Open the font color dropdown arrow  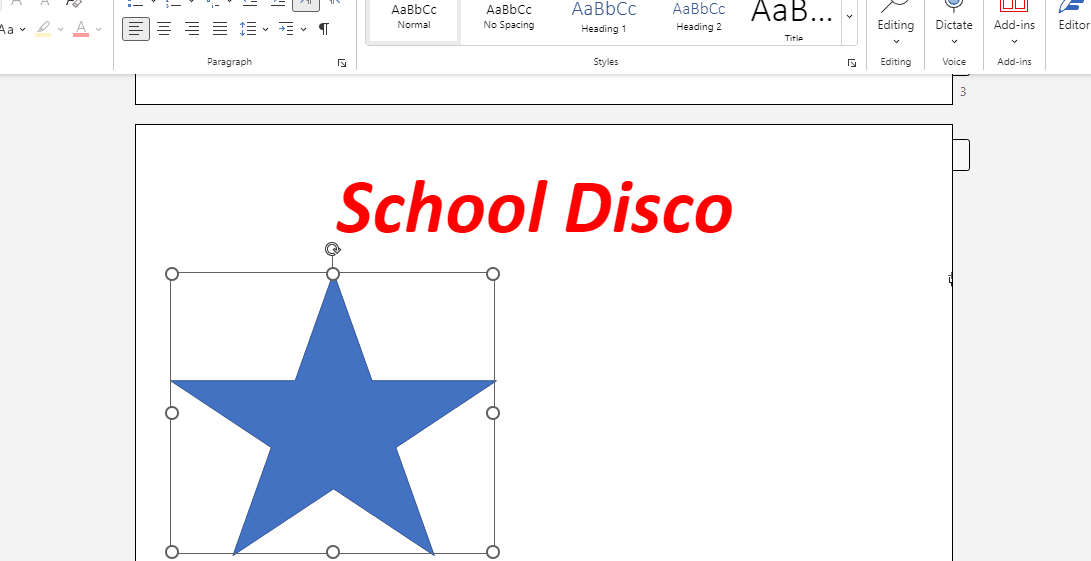click(x=98, y=29)
